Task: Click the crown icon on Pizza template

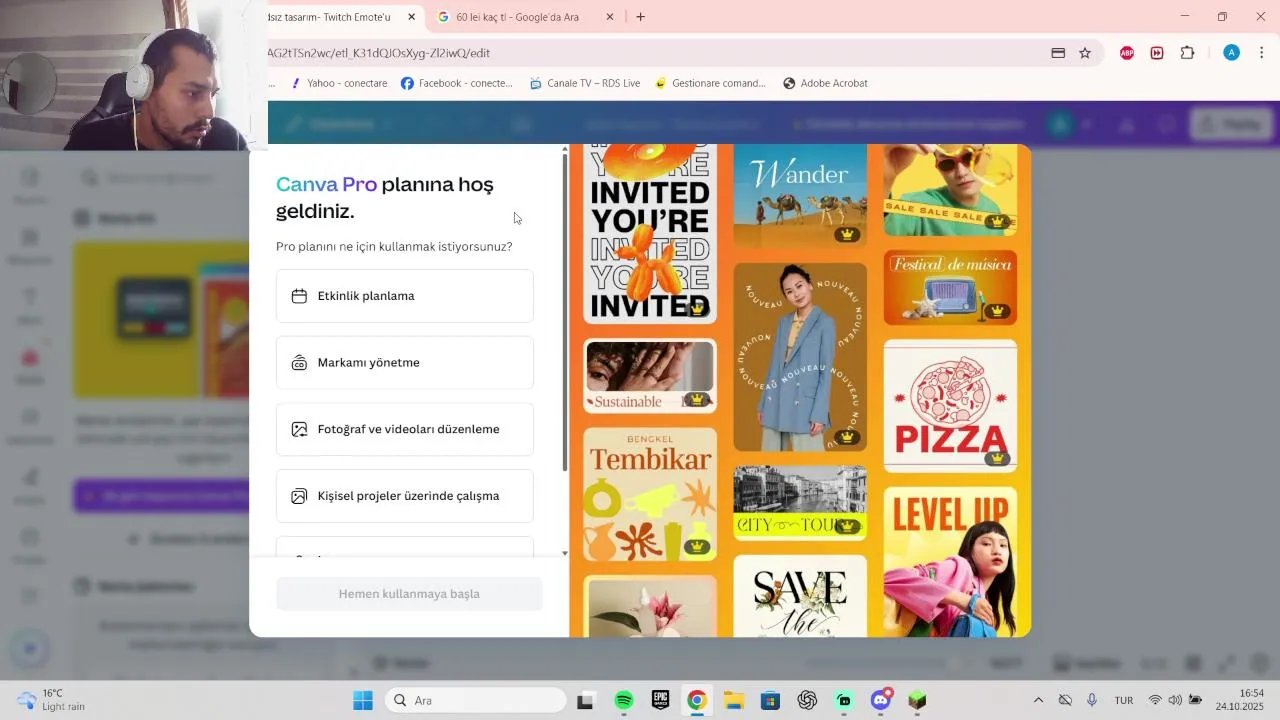Action: pos(997,458)
